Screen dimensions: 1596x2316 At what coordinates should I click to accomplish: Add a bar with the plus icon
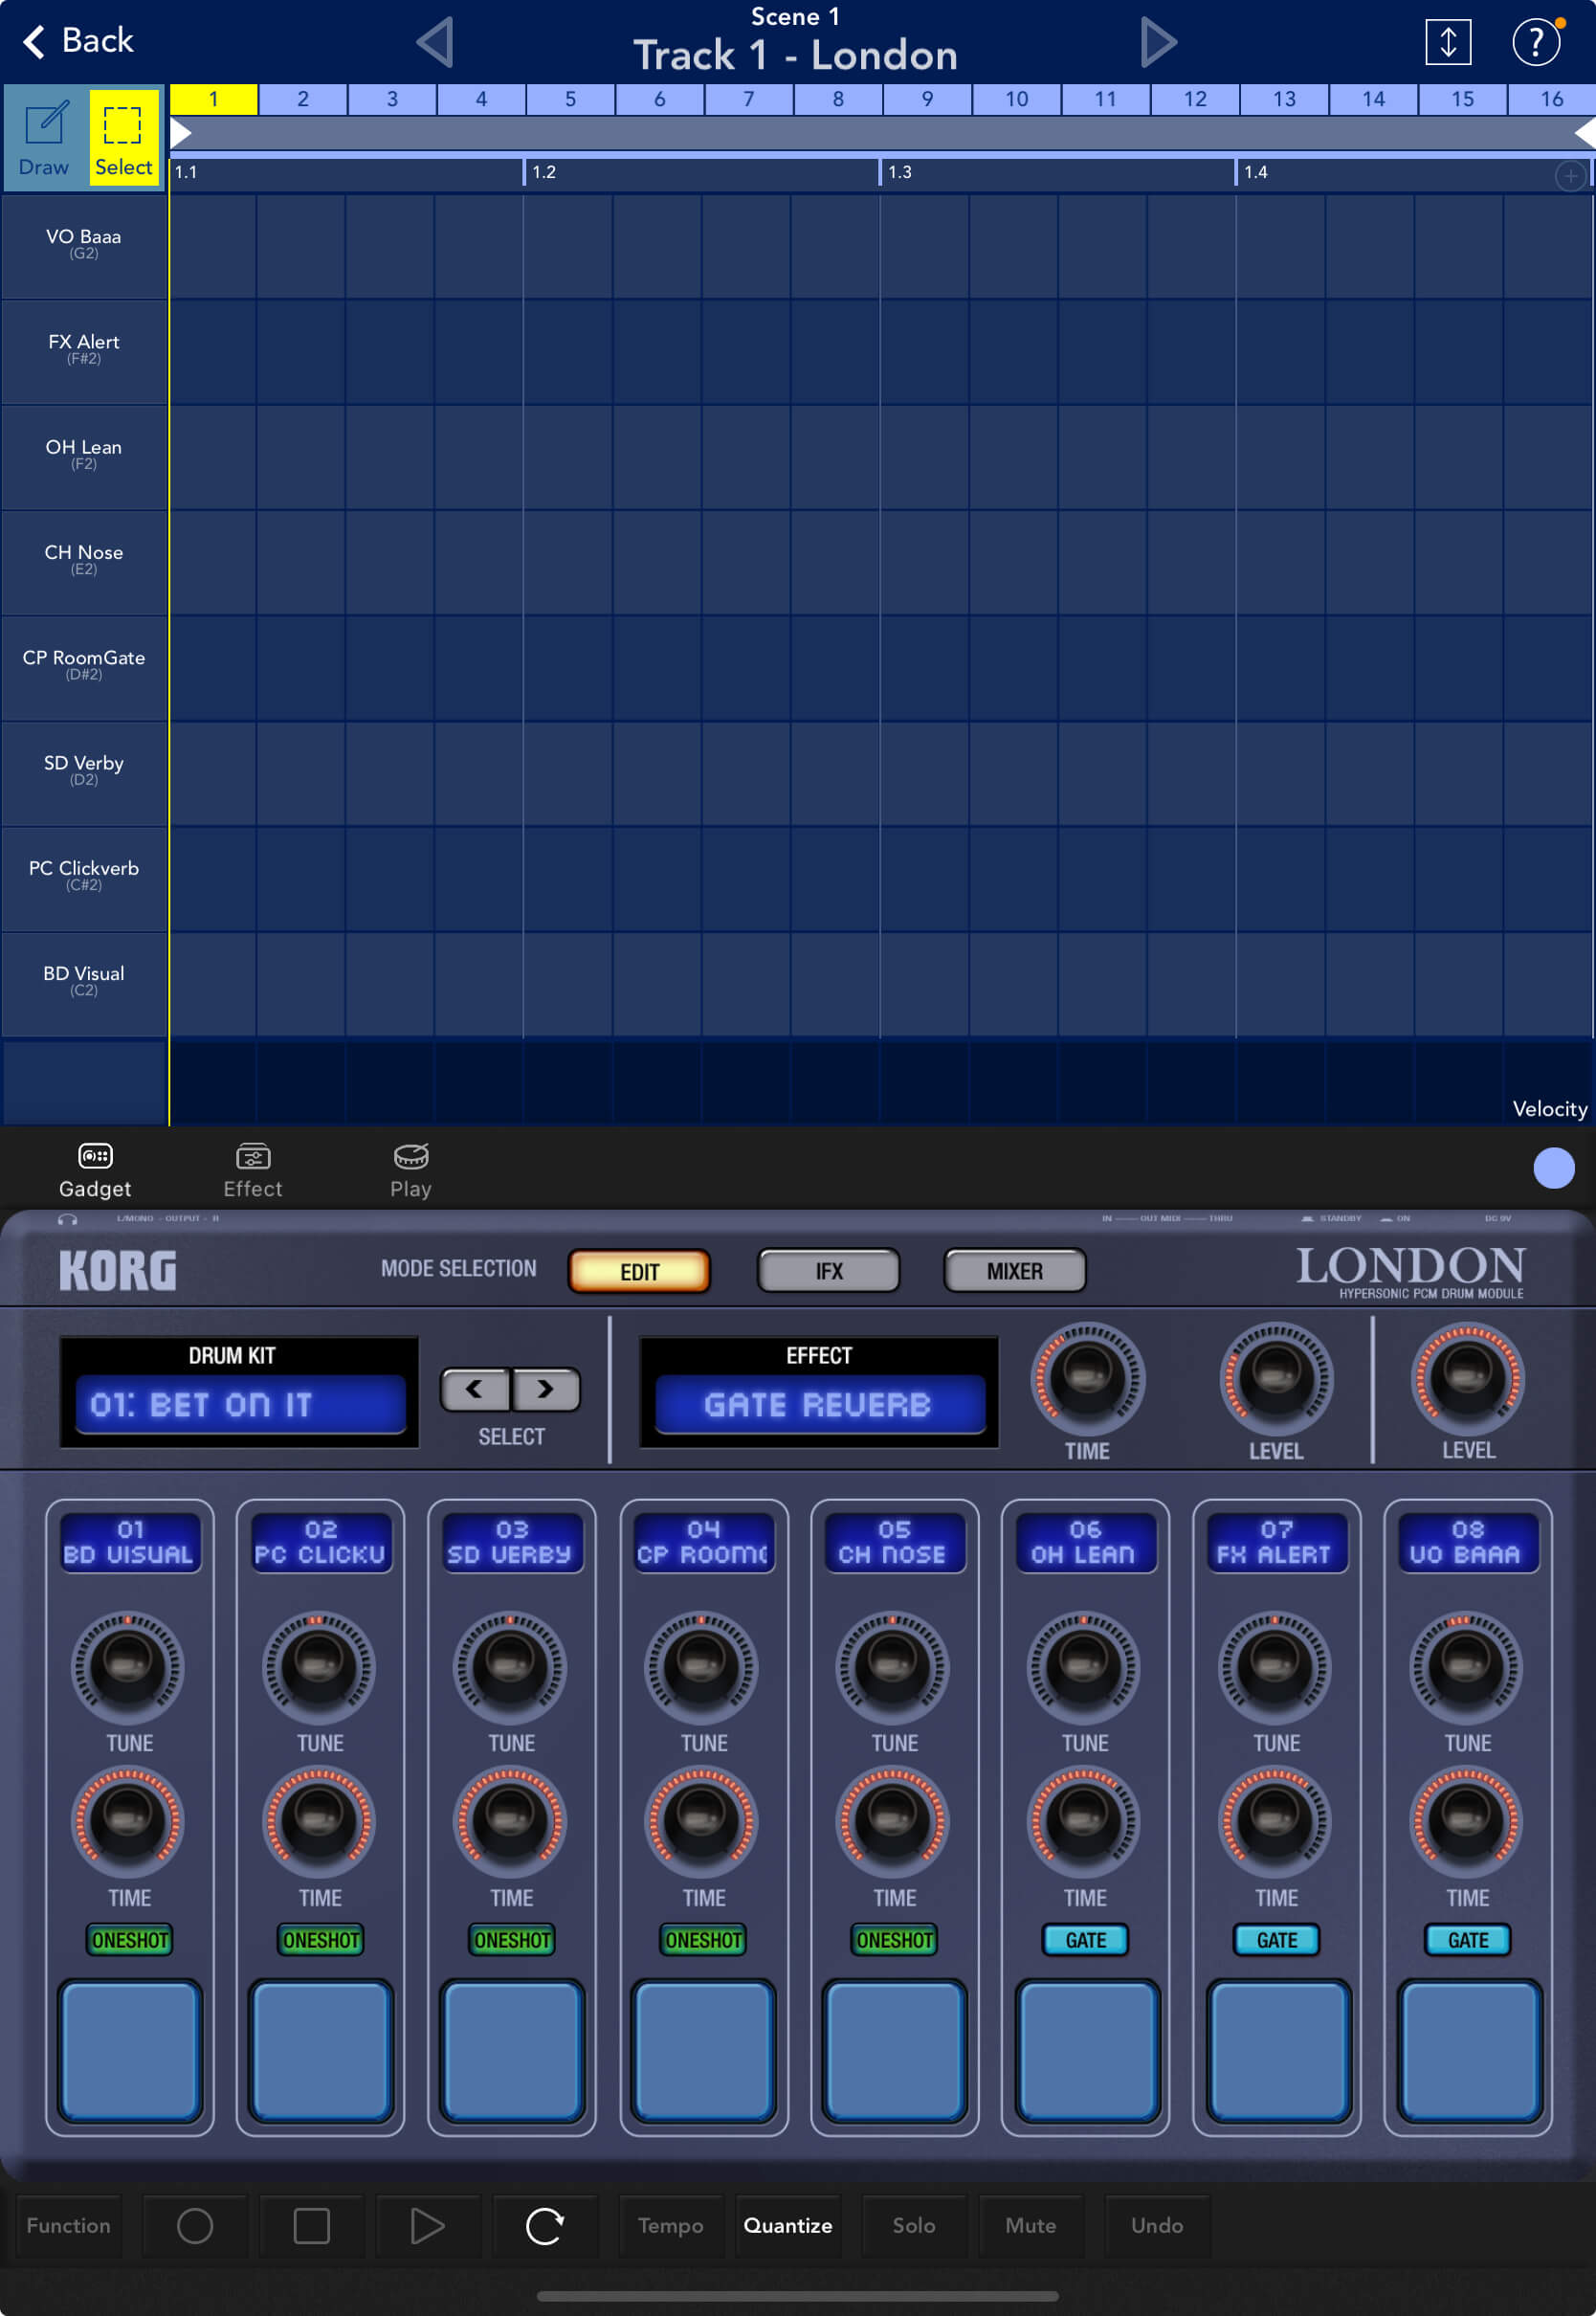[1570, 176]
